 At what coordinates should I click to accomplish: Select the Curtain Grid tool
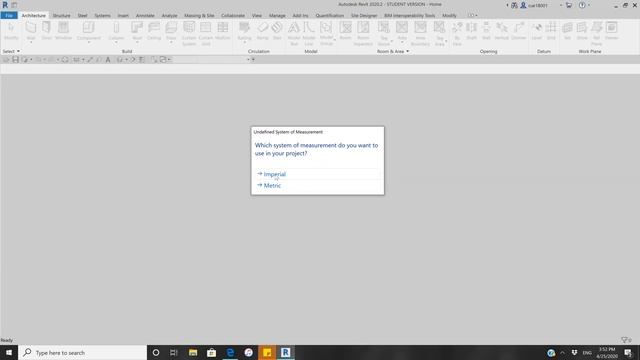(206, 33)
